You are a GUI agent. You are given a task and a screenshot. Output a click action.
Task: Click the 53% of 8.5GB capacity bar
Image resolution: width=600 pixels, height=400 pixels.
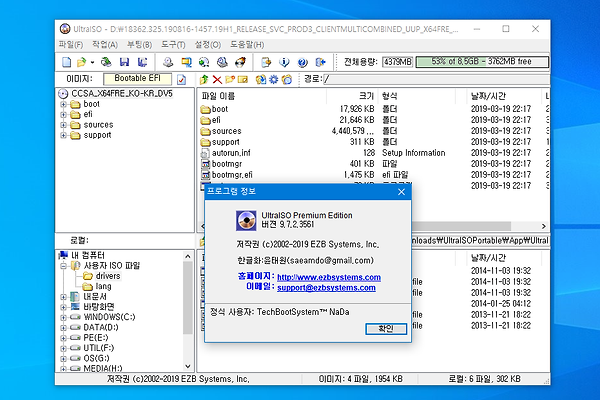pos(482,62)
